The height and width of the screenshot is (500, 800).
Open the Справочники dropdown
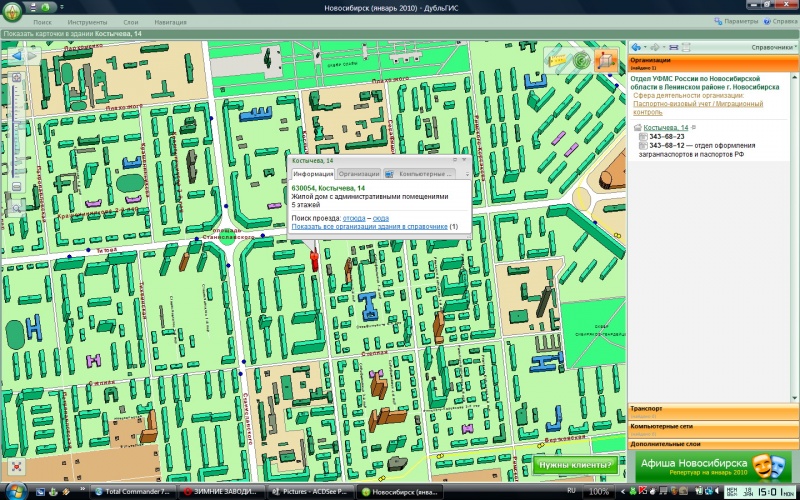coord(773,47)
